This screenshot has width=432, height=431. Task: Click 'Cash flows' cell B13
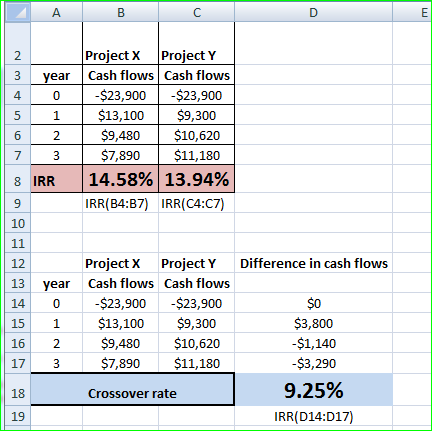pos(121,283)
